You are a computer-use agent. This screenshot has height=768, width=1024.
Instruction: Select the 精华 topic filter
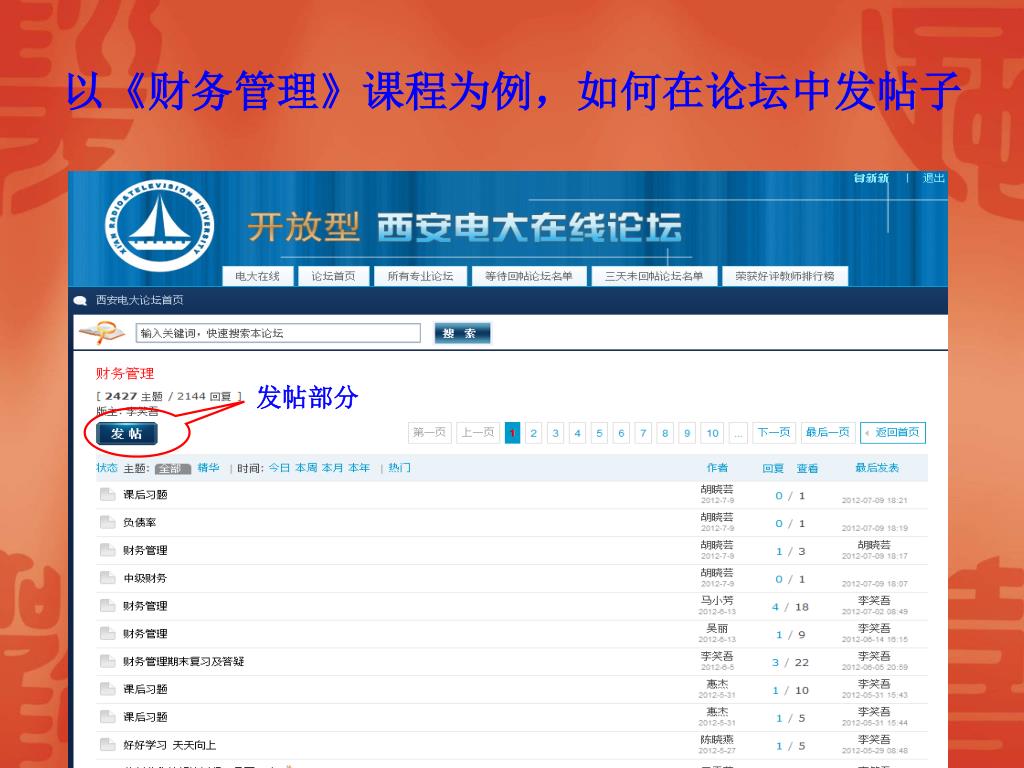(x=208, y=468)
